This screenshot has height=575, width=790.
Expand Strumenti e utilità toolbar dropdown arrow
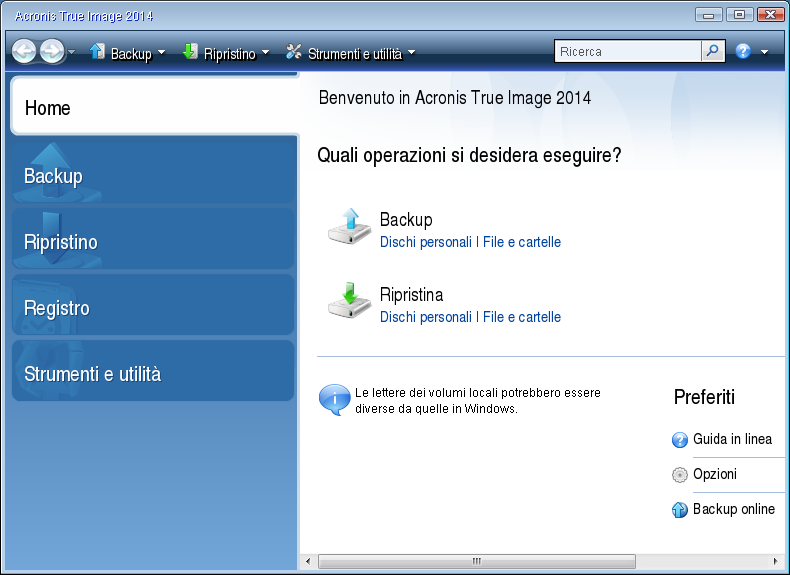tap(411, 52)
